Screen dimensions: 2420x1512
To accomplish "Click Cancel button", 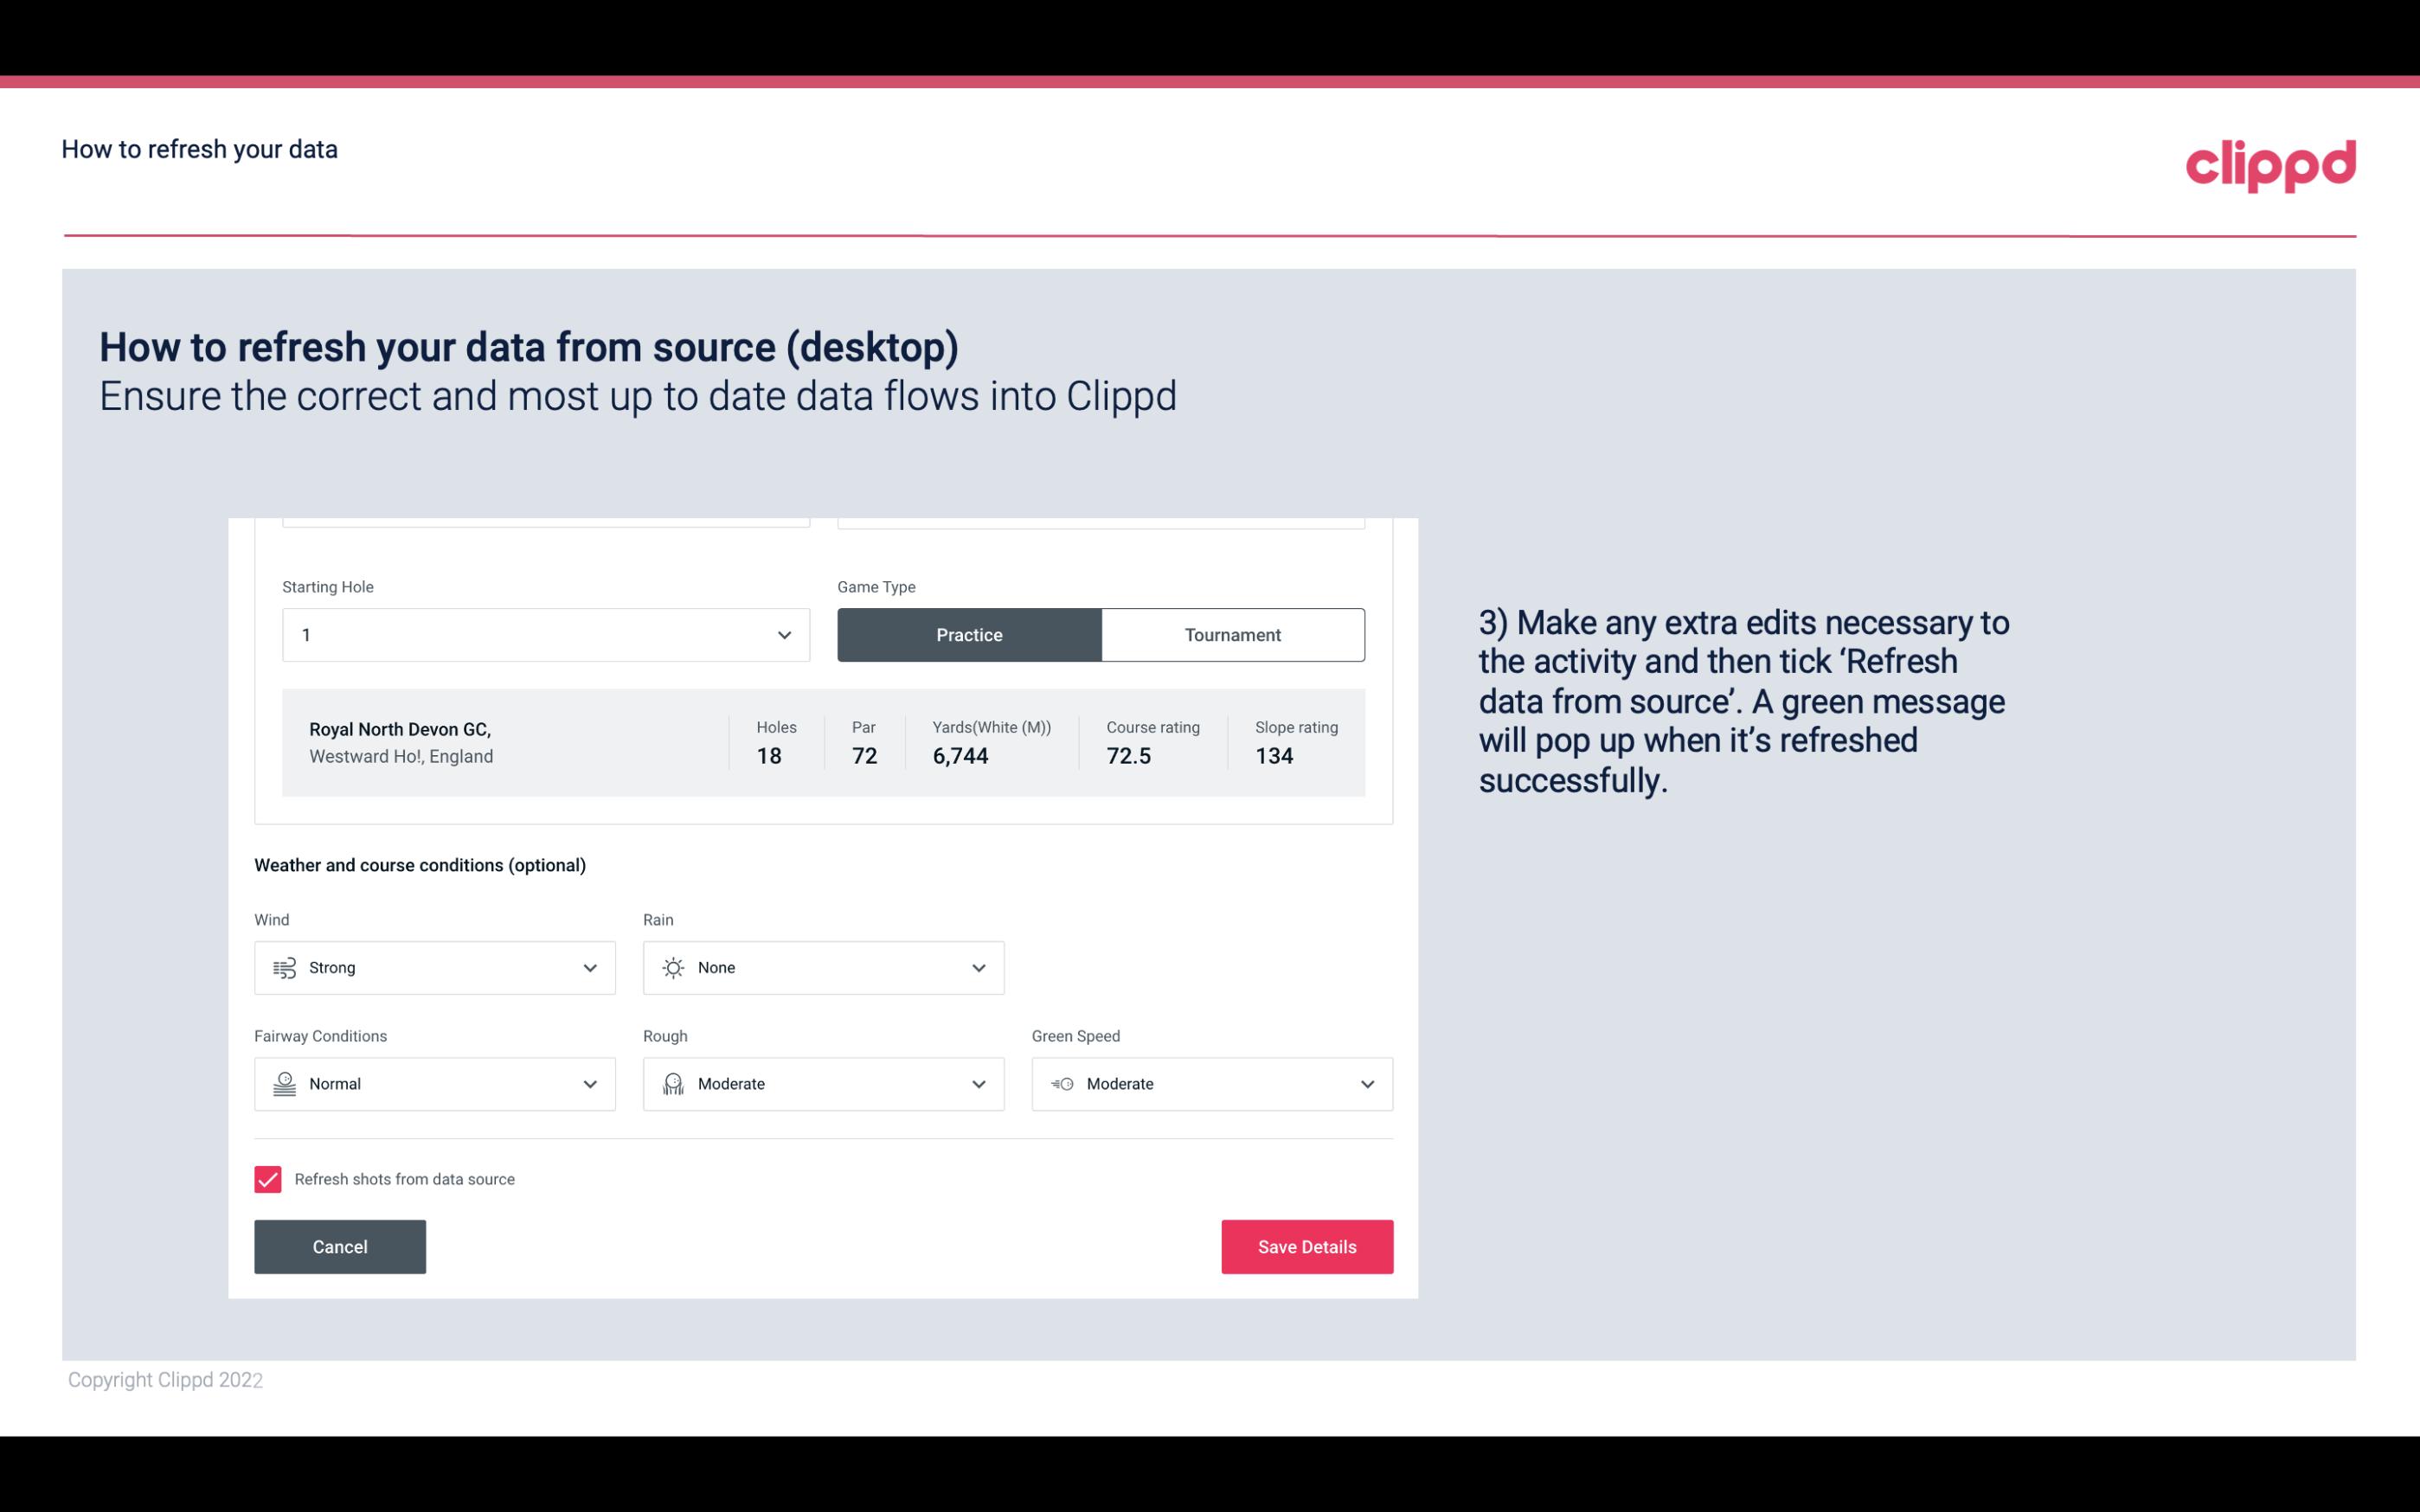I will pos(340,1246).
